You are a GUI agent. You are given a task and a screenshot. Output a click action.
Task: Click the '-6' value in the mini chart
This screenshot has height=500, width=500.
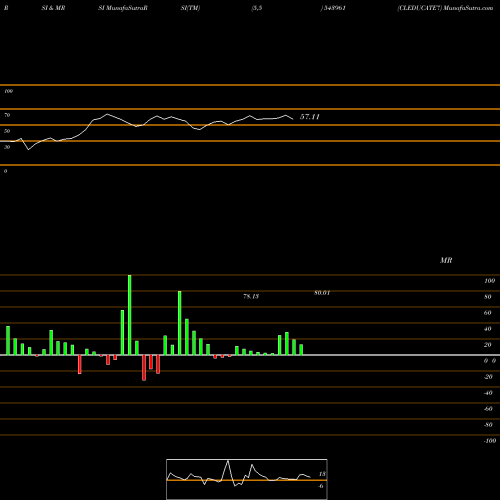[x=321, y=486]
